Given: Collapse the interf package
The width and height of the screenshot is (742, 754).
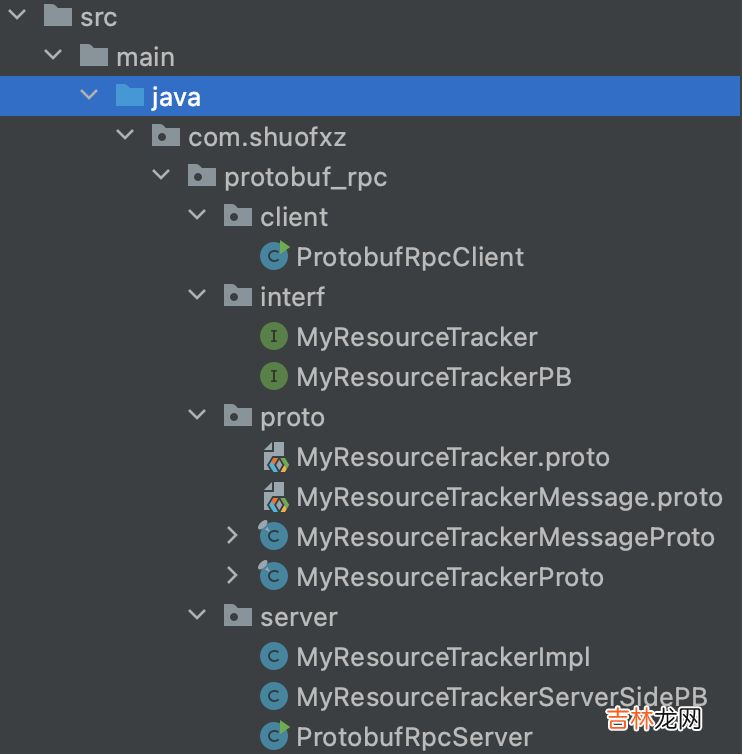Looking at the screenshot, I should pyautogui.click(x=197, y=297).
